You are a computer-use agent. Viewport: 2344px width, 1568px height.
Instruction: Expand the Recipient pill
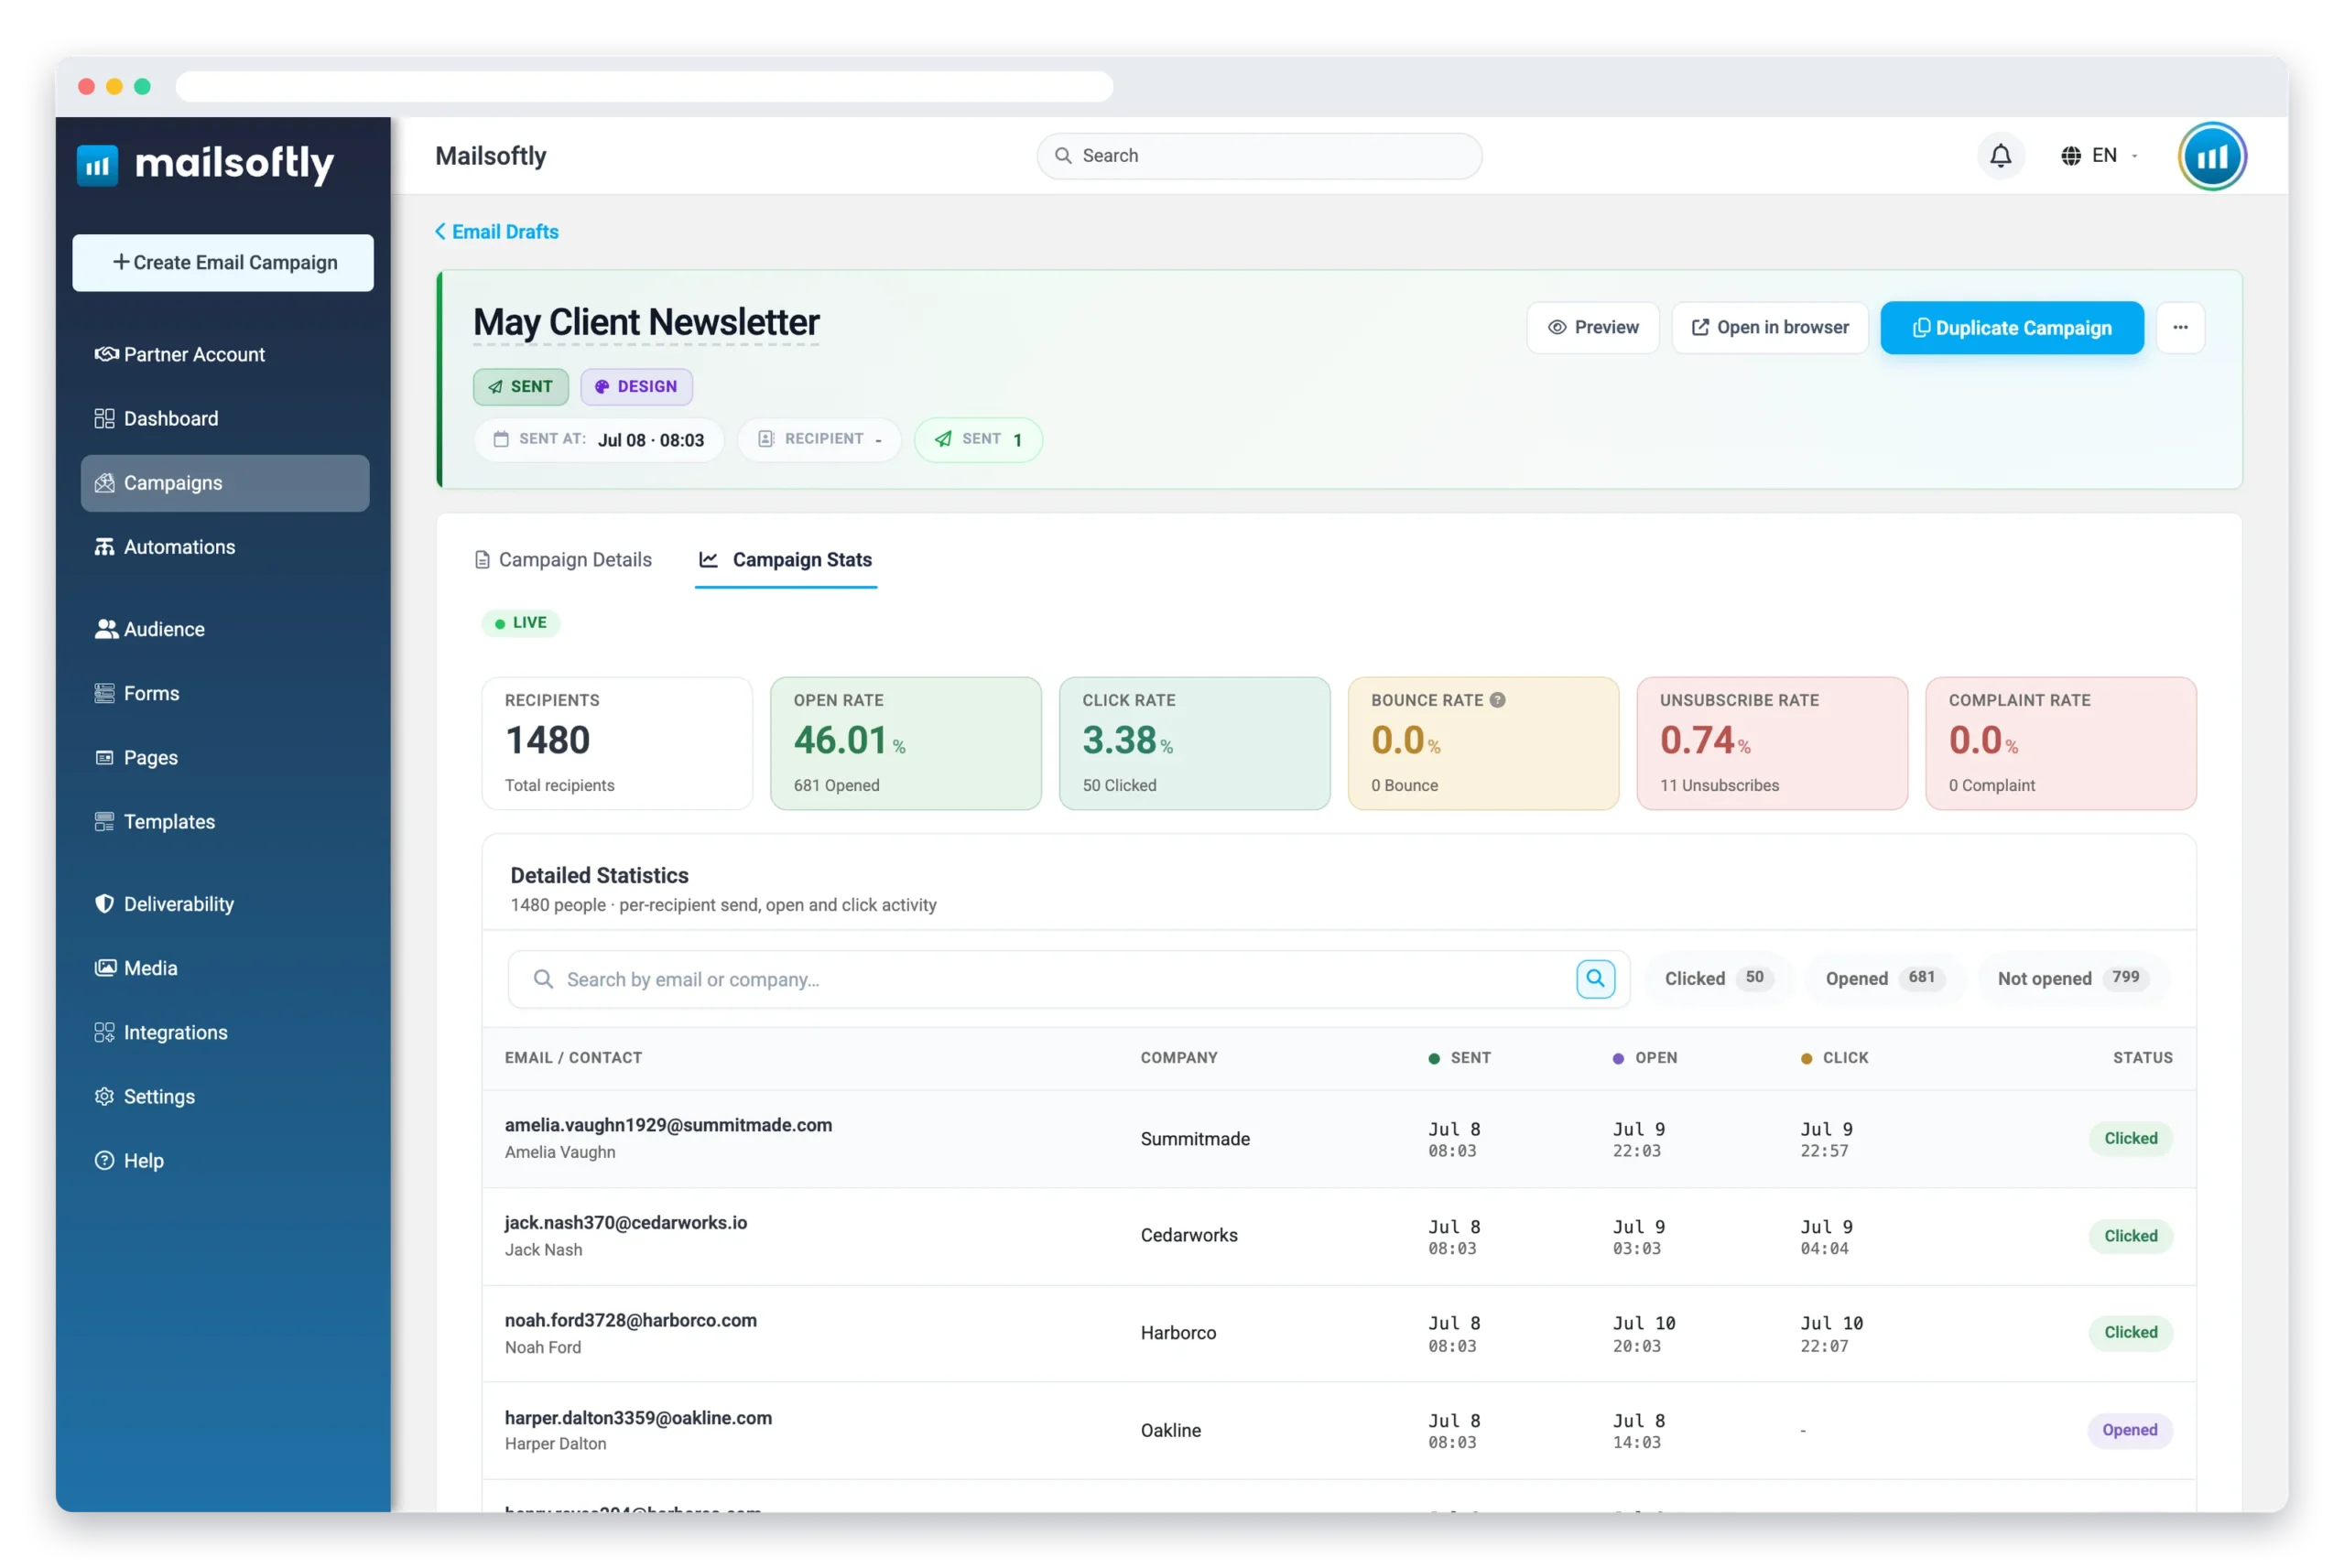pyautogui.click(x=819, y=440)
